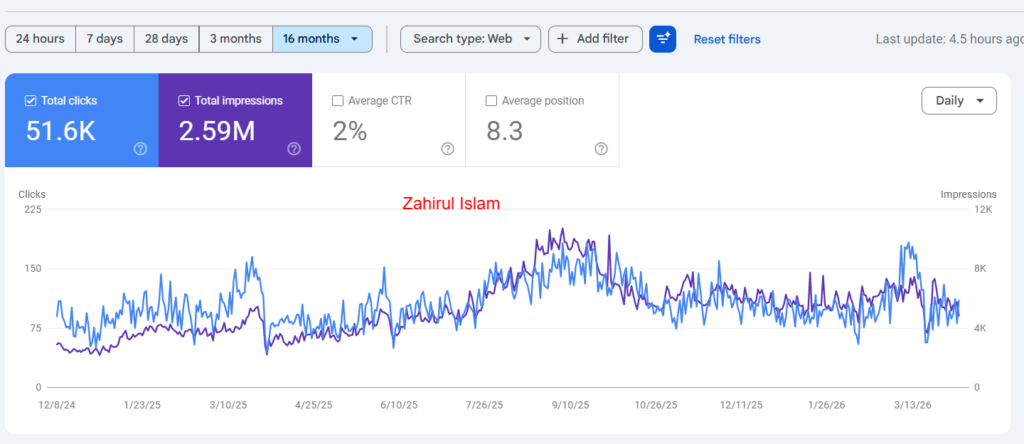Uncheck the Total impressions checkbox
The width and height of the screenshot is (1024, 444).
(x=184, y=101)
